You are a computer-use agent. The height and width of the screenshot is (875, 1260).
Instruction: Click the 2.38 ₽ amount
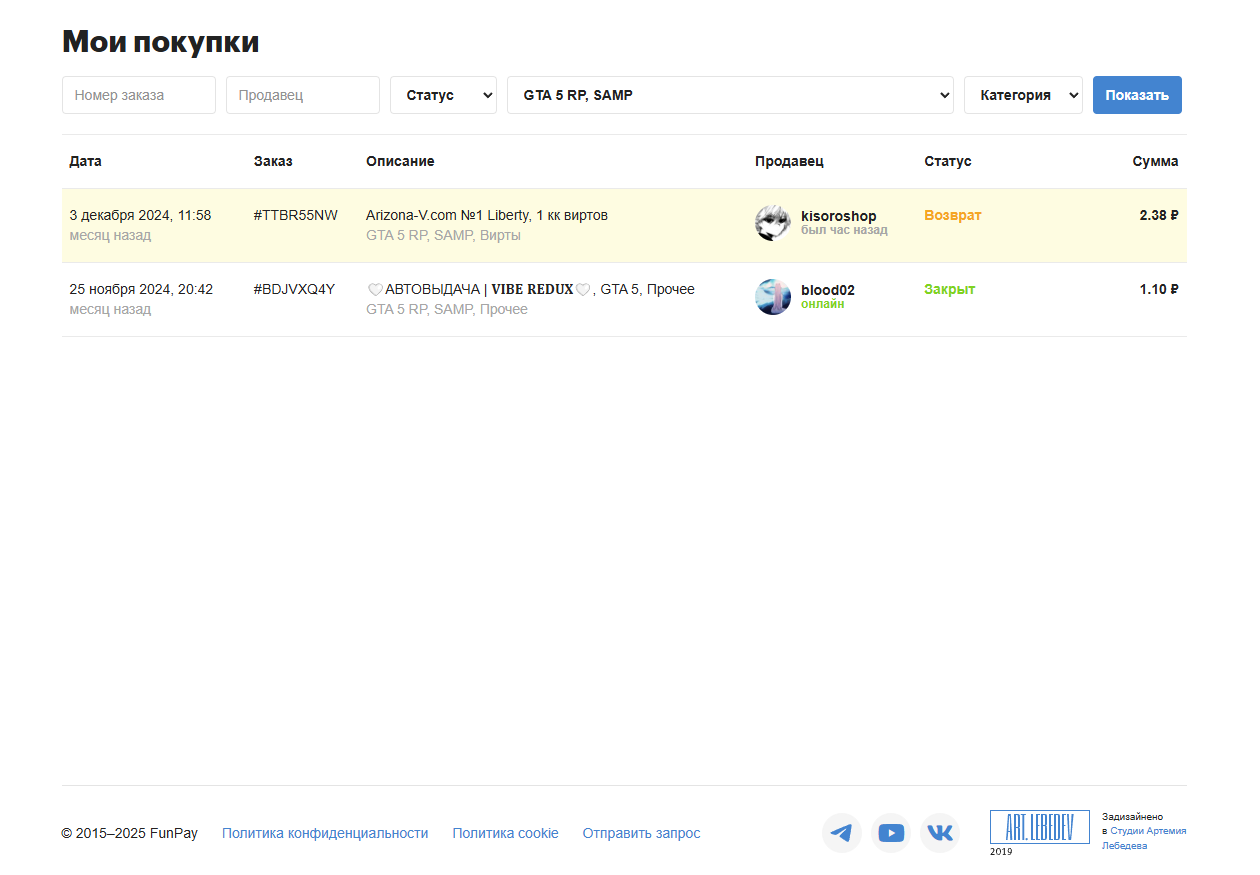click(x=1159, y=215)
